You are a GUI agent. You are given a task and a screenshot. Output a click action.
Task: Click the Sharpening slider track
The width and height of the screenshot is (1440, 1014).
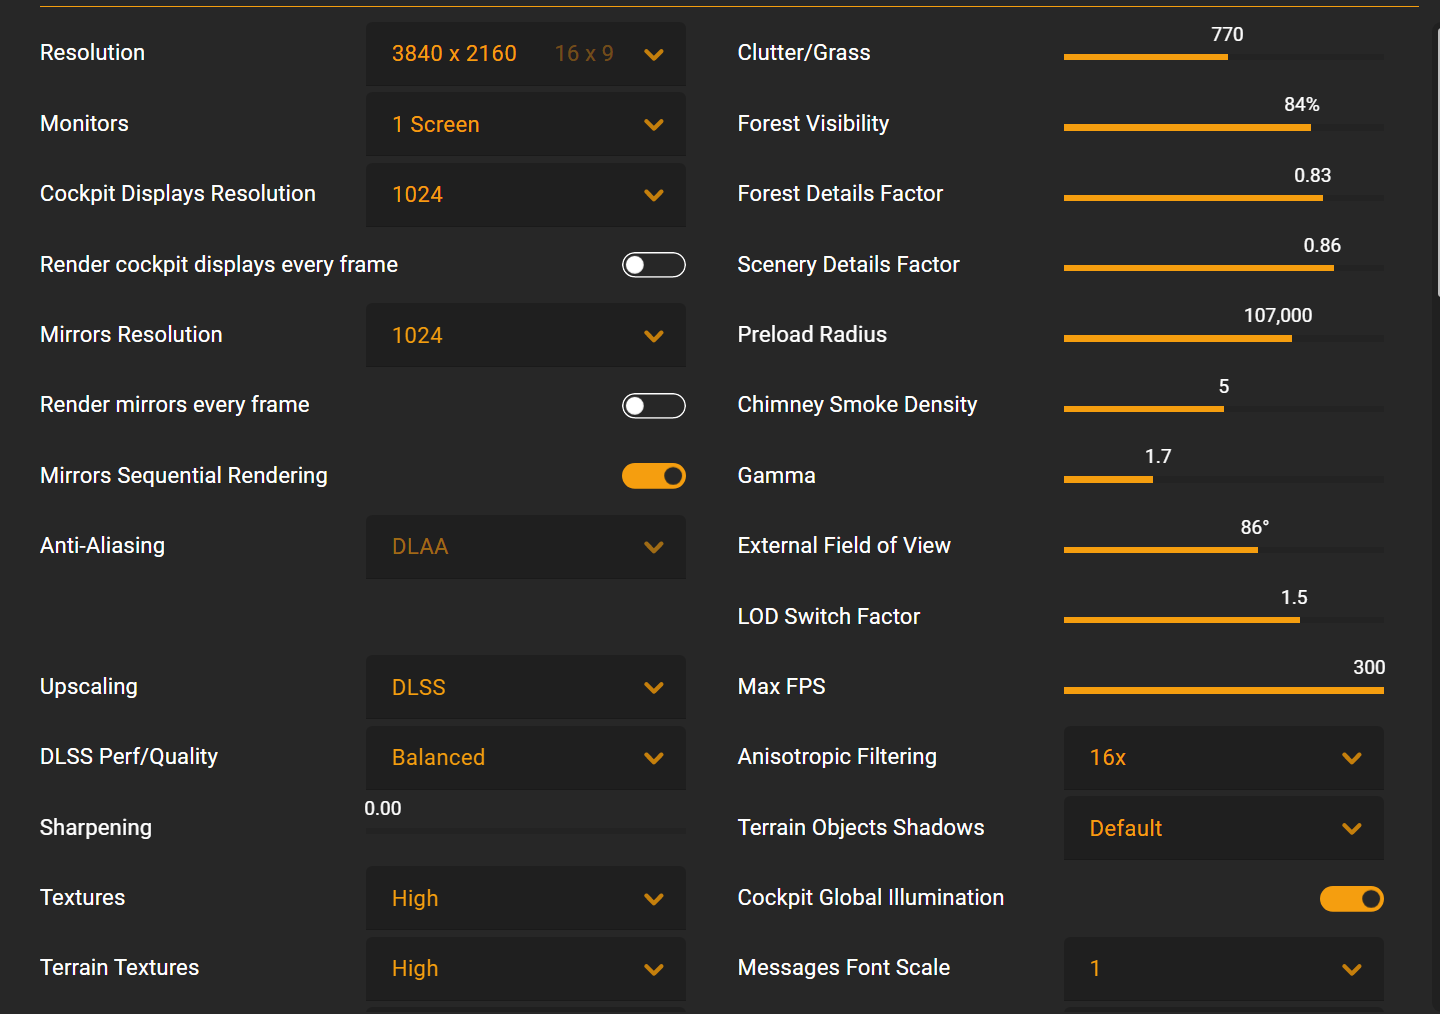(x=525, y=830)
